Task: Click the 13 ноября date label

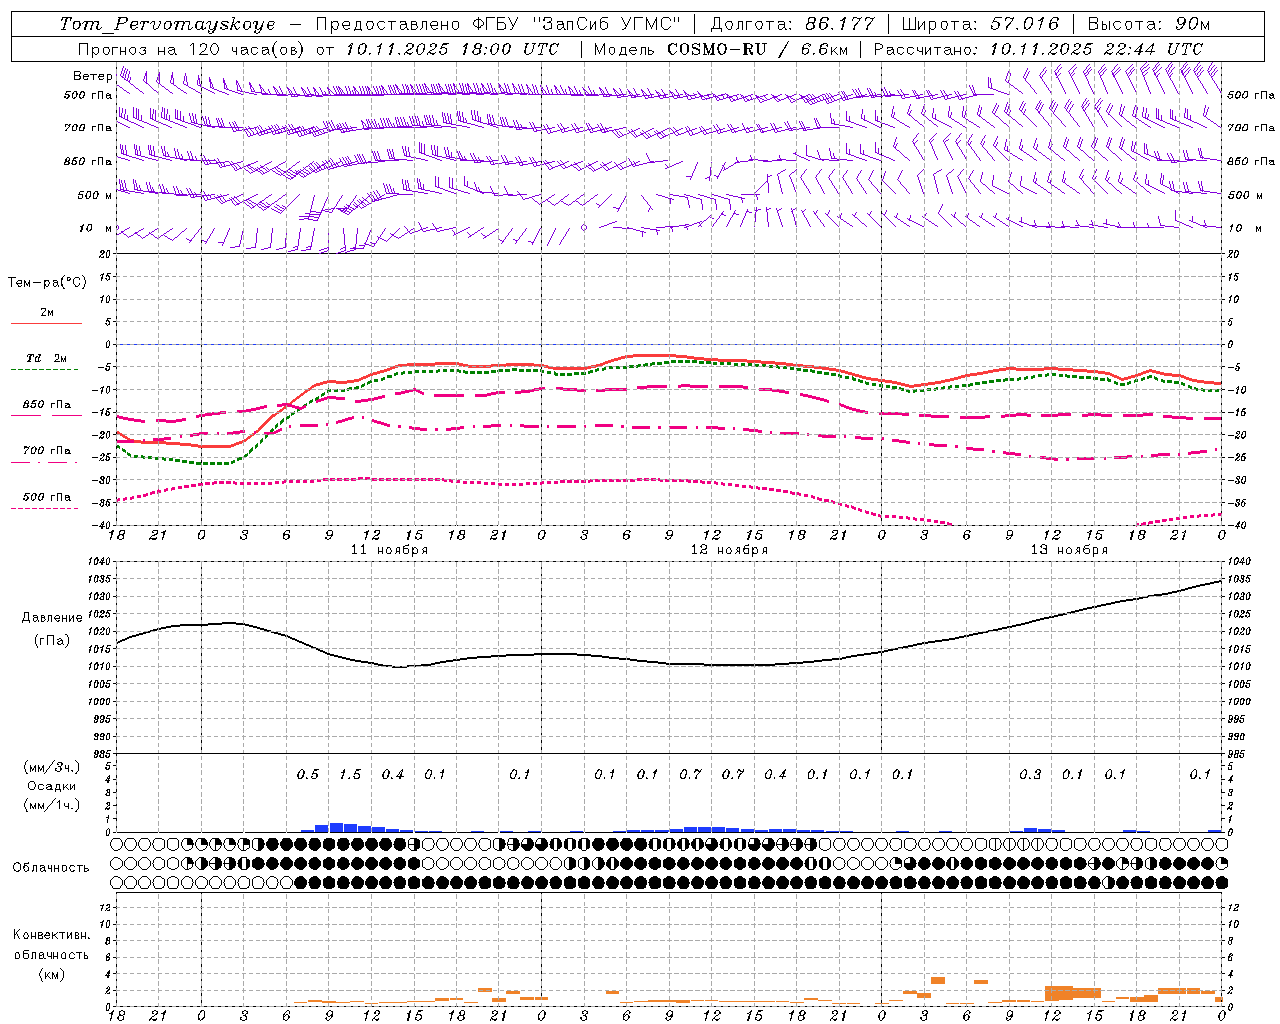Action: [x=1069, y=550]
